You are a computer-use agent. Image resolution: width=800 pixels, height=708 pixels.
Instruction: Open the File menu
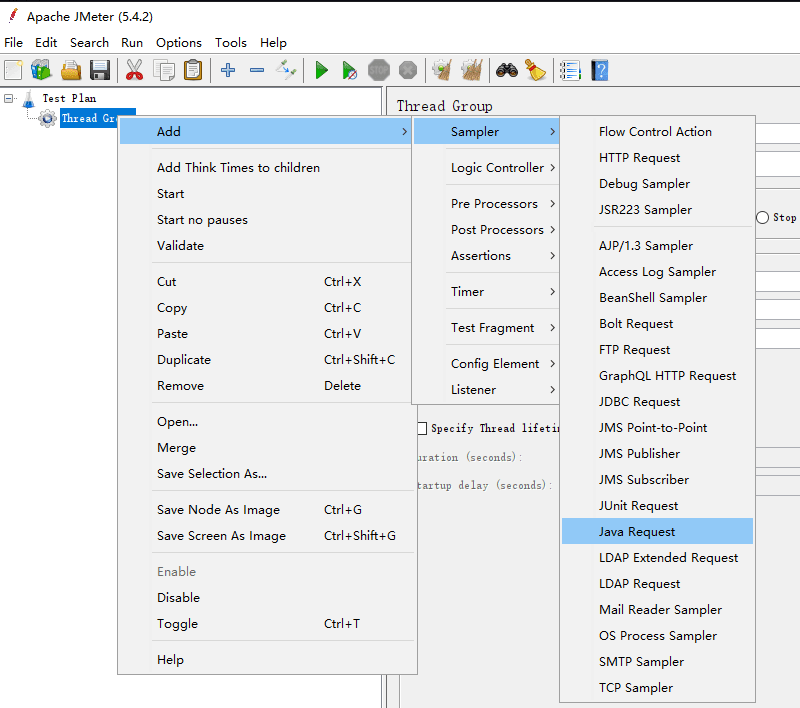pyautogui.click(x=13, y=43)
